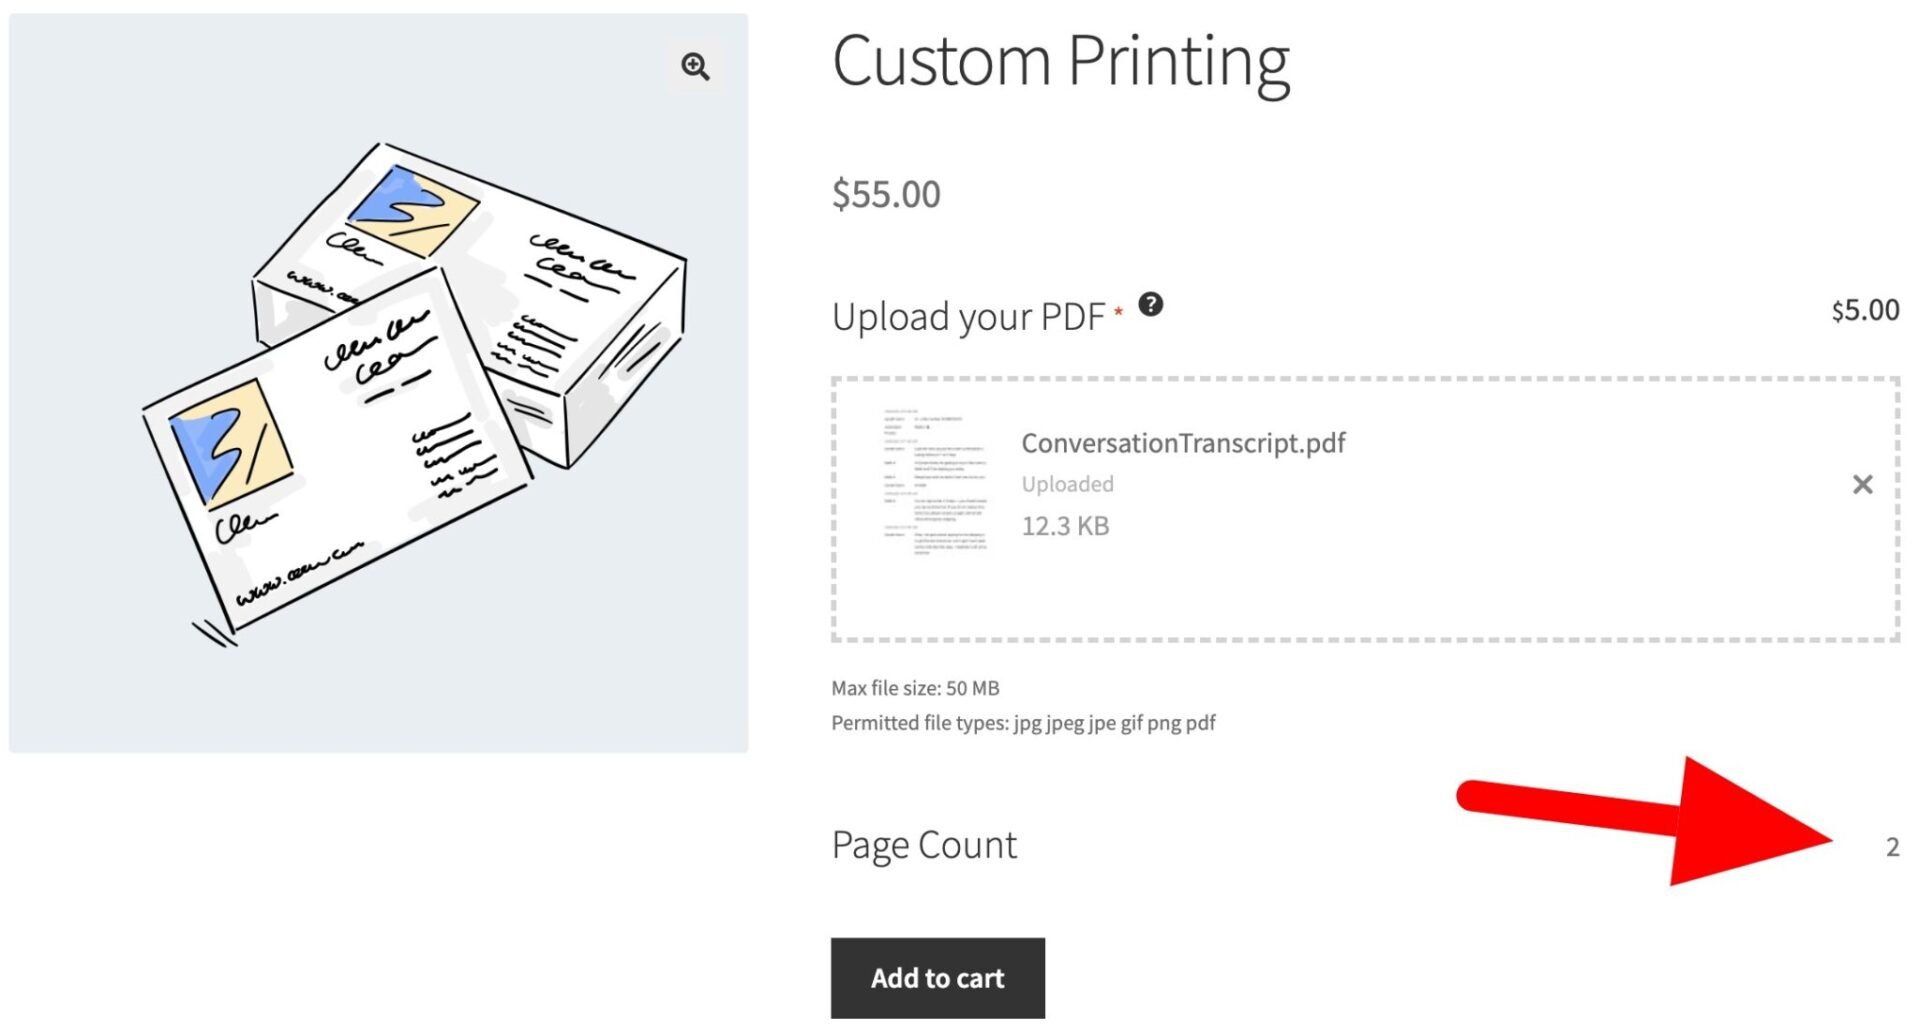Click the $5.00 upload fee price
Screen dimensions: 1920x1033
pyautogui.click(x=1866, y=308)
